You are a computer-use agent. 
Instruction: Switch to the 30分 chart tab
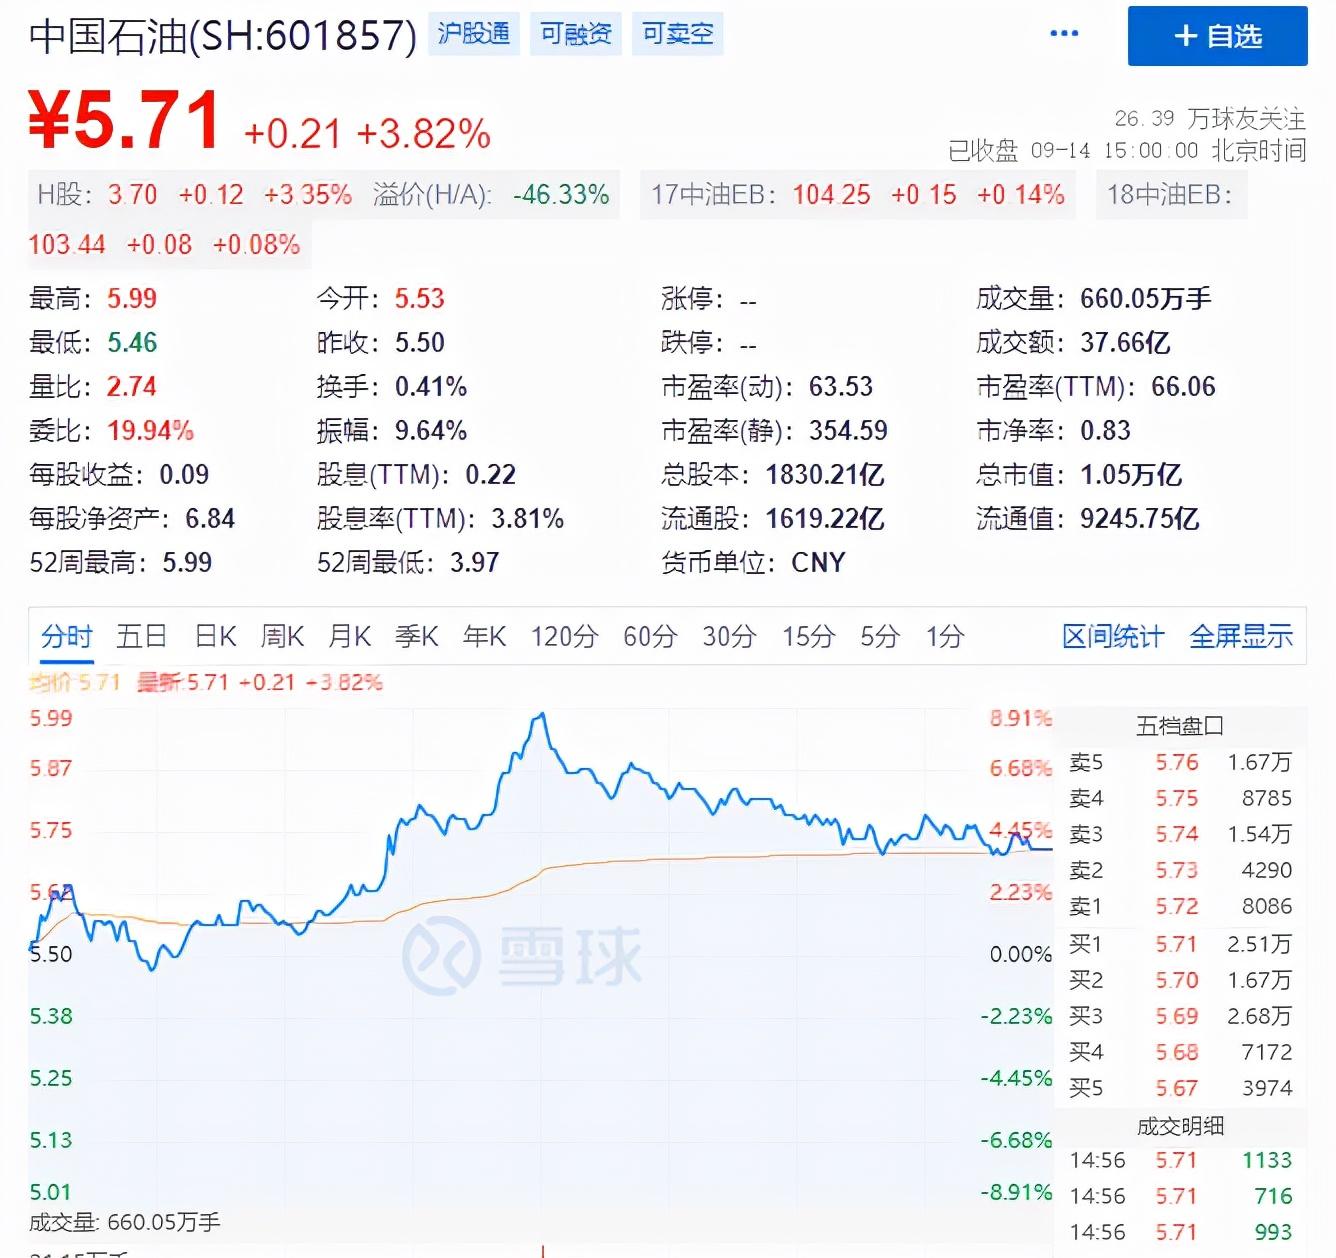click(729, 637)
